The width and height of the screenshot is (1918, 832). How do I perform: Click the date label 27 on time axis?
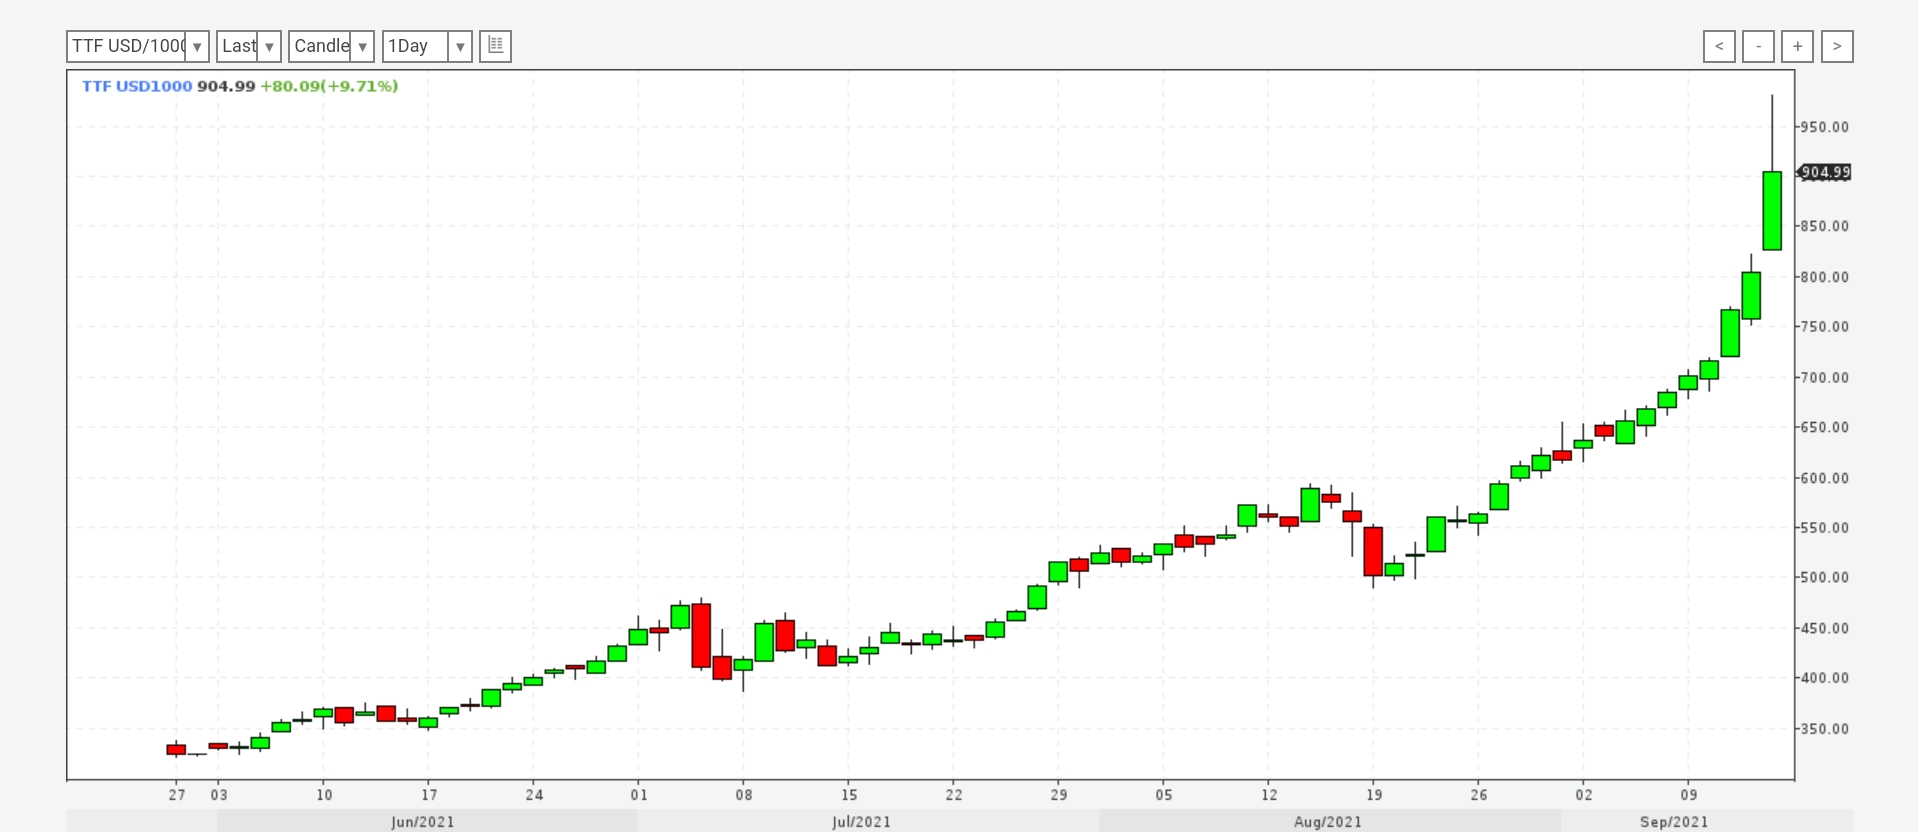(x=177, y=795)
